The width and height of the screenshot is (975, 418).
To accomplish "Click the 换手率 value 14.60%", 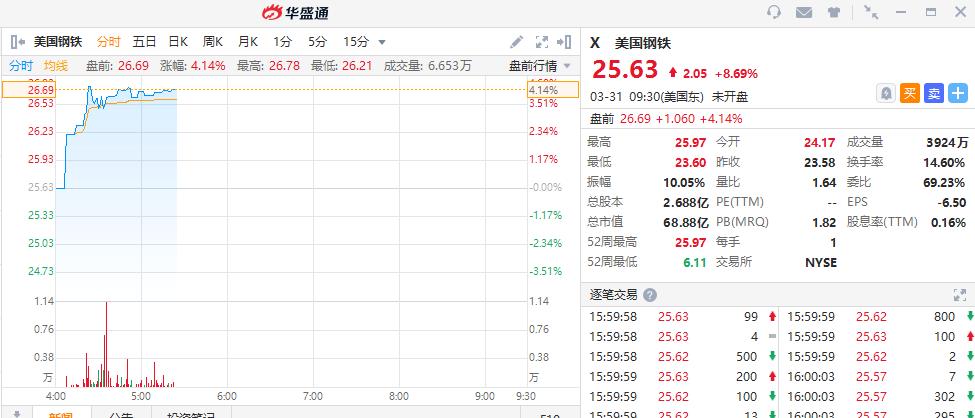I will click(944, 162).
